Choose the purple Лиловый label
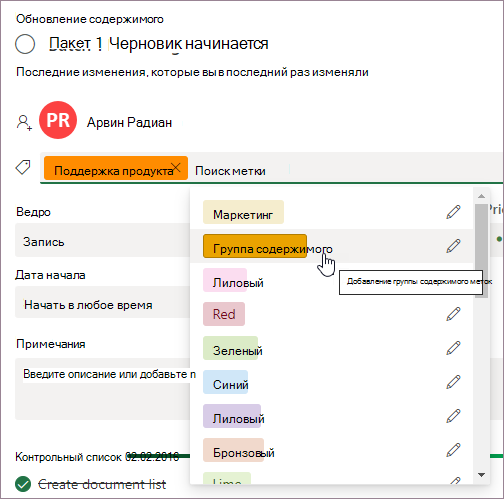Screen dimensions: 504x499 click(x=232, y=416)
